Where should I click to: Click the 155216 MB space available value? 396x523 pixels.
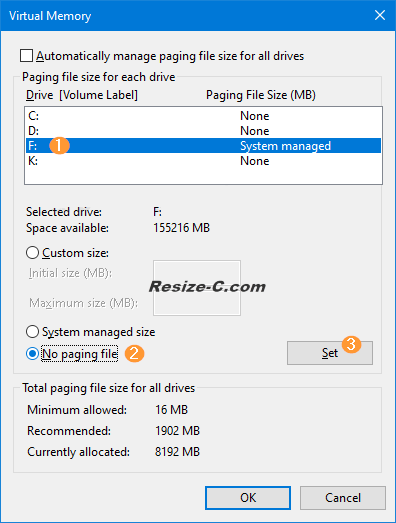tap(181, 228)
